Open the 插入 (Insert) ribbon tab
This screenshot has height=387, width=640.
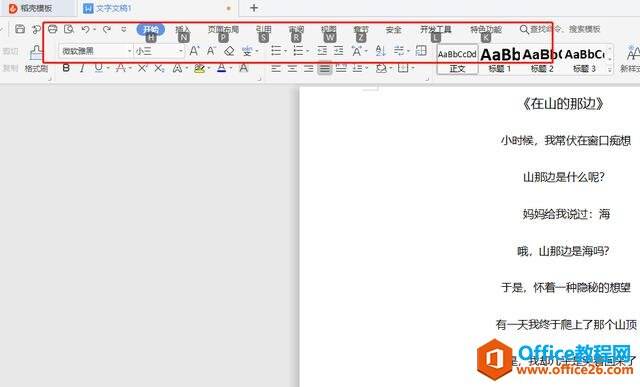tap(183, 29)
